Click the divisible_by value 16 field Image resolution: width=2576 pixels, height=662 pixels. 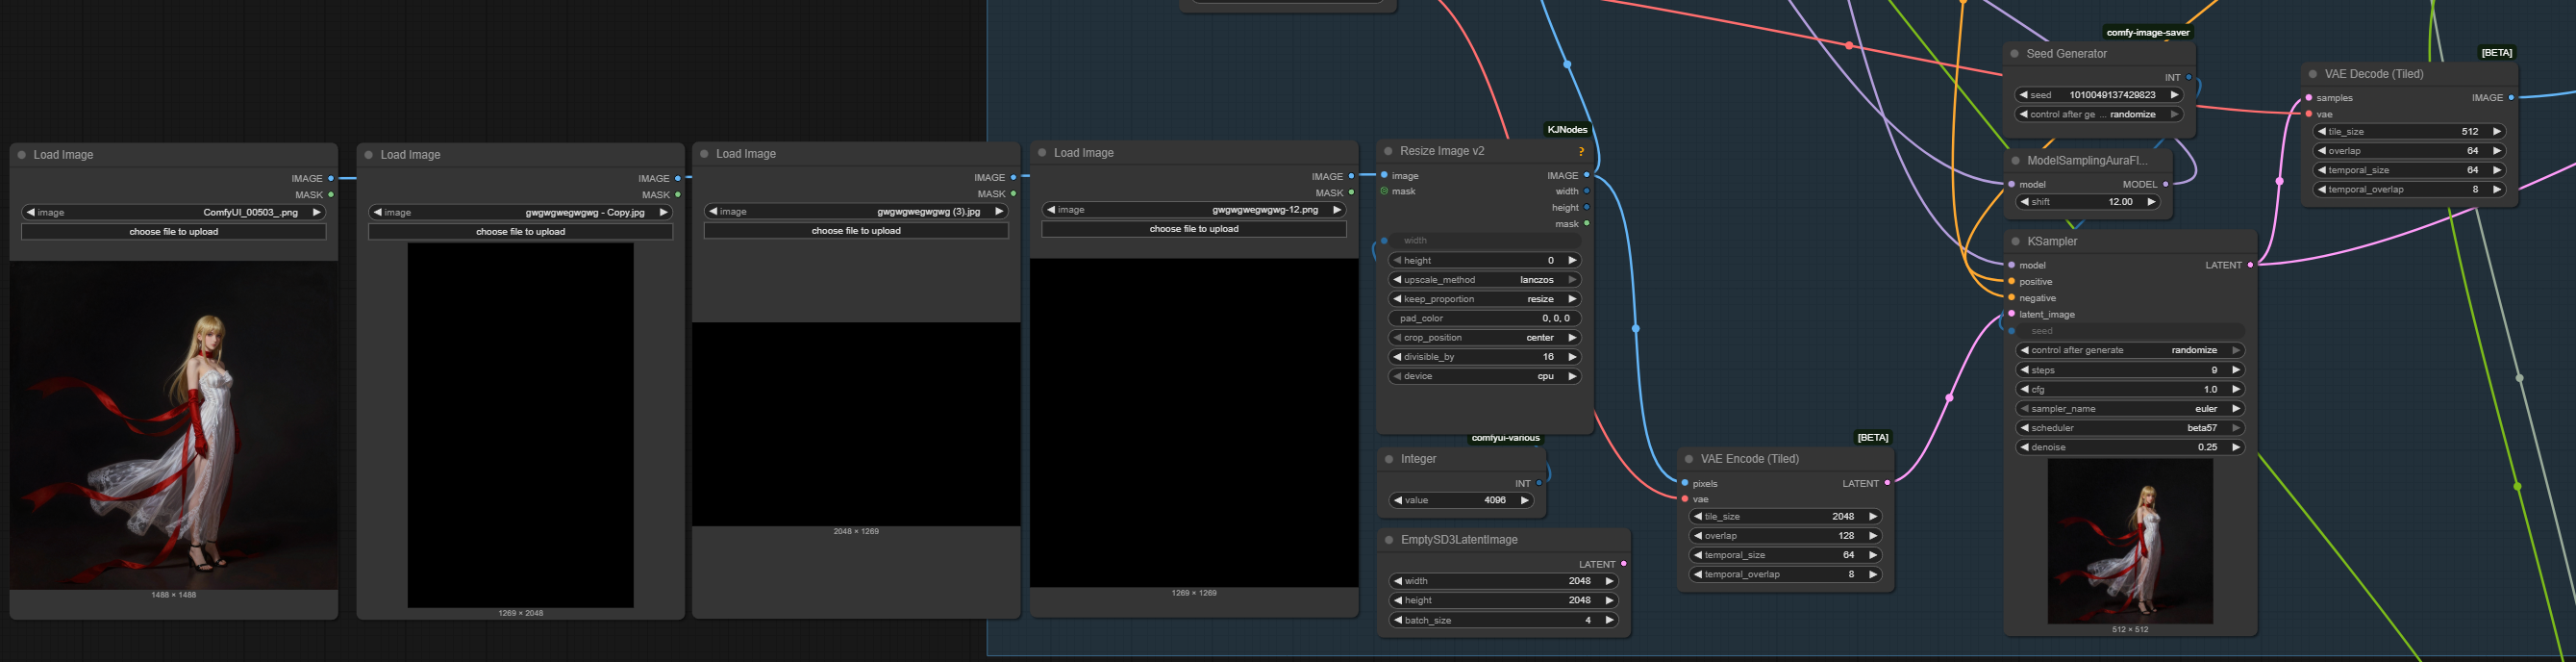click(1484, 357)
